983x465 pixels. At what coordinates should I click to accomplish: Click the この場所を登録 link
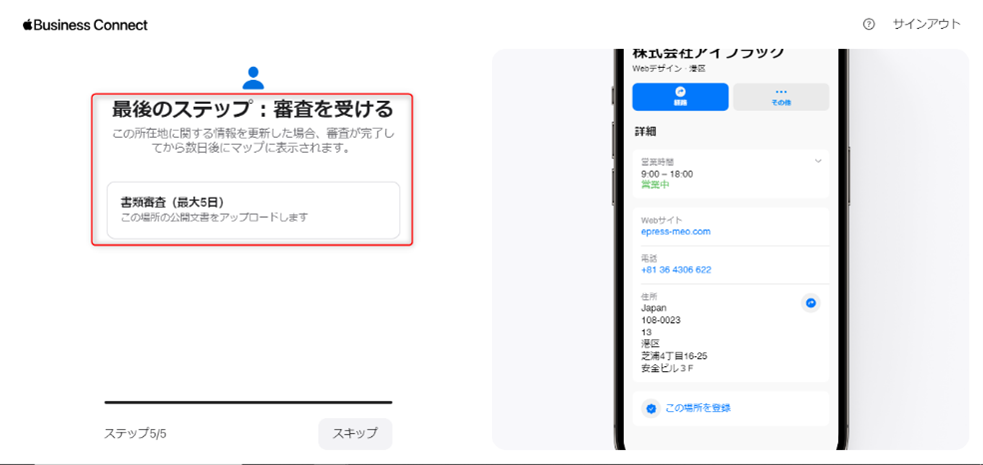pos(698,408)
